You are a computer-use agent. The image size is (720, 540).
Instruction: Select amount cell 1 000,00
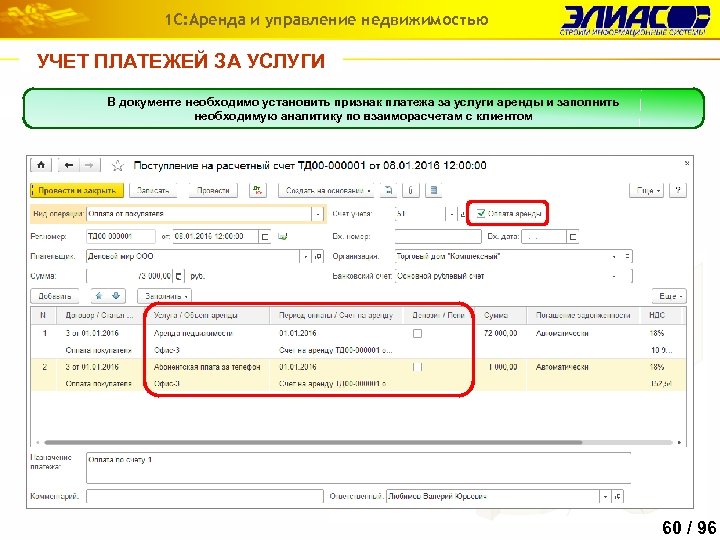tap(503, 367)
